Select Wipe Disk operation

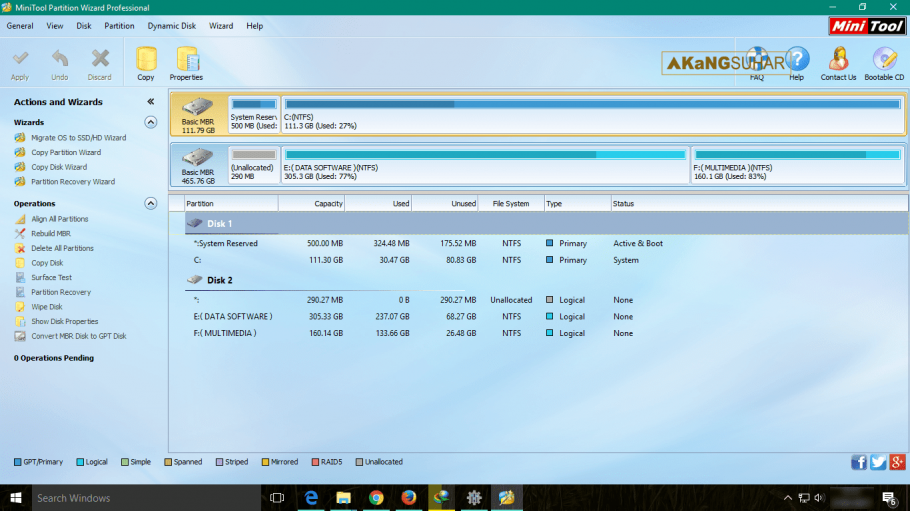coord(47,307)
